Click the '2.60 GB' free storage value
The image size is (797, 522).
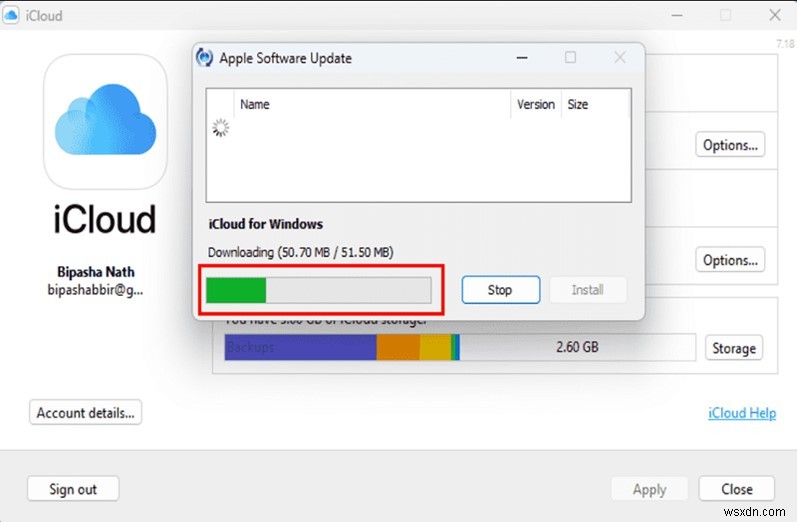[577, 347]
